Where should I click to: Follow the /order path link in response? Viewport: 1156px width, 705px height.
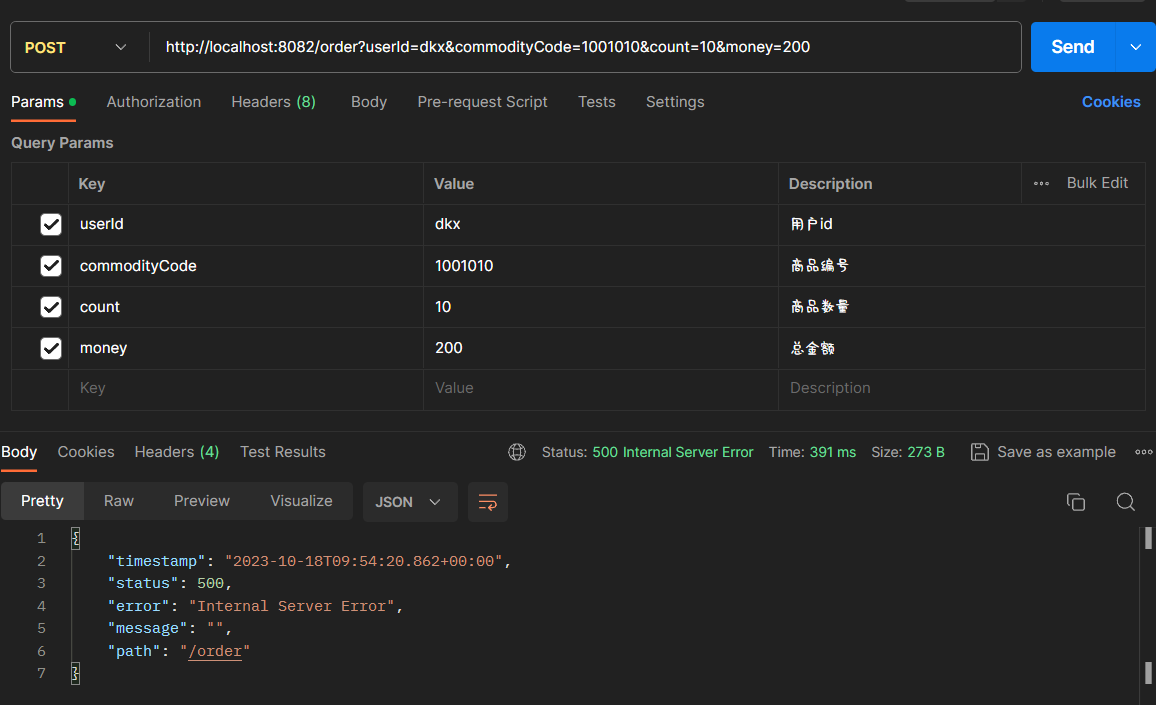click(x=215, y=651)
